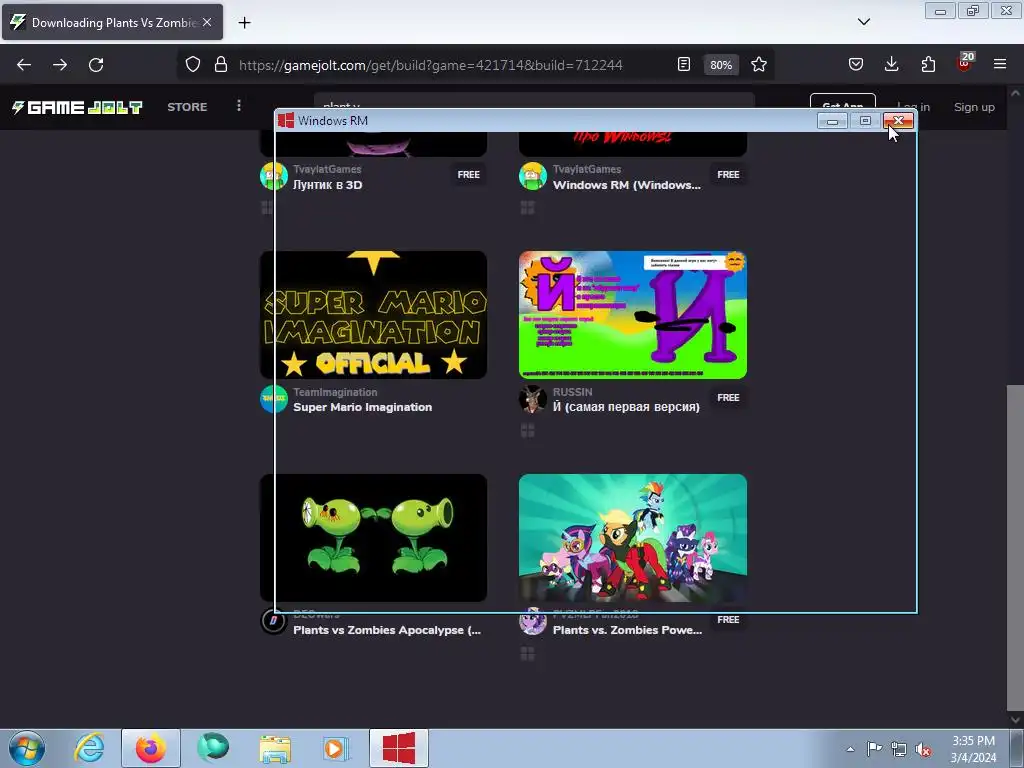Open the Super Mario Imagination title link
1024x768 pixels.
pos(362,407)
